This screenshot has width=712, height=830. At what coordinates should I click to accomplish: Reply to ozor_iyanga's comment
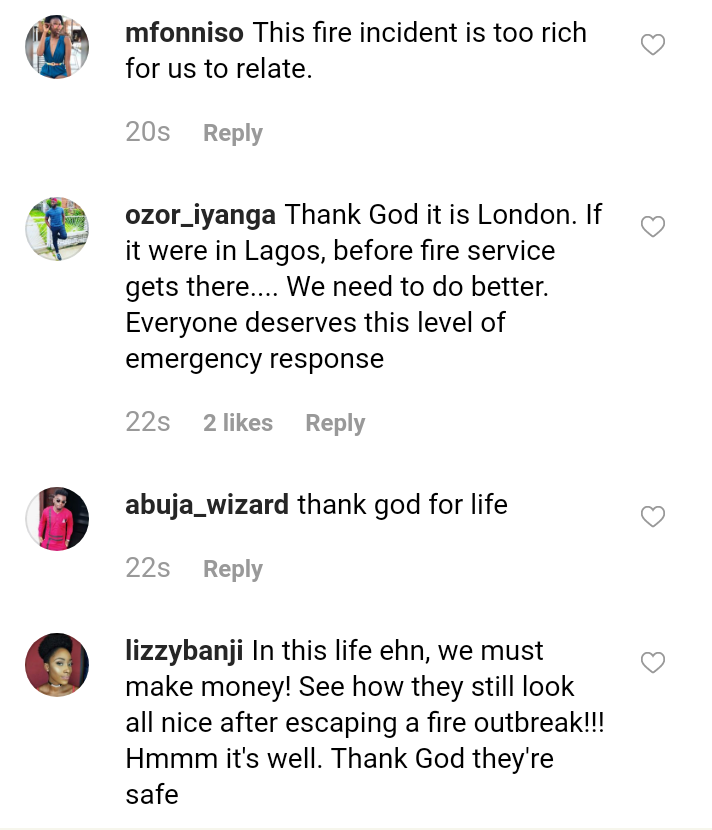click(x=335, y=423)
